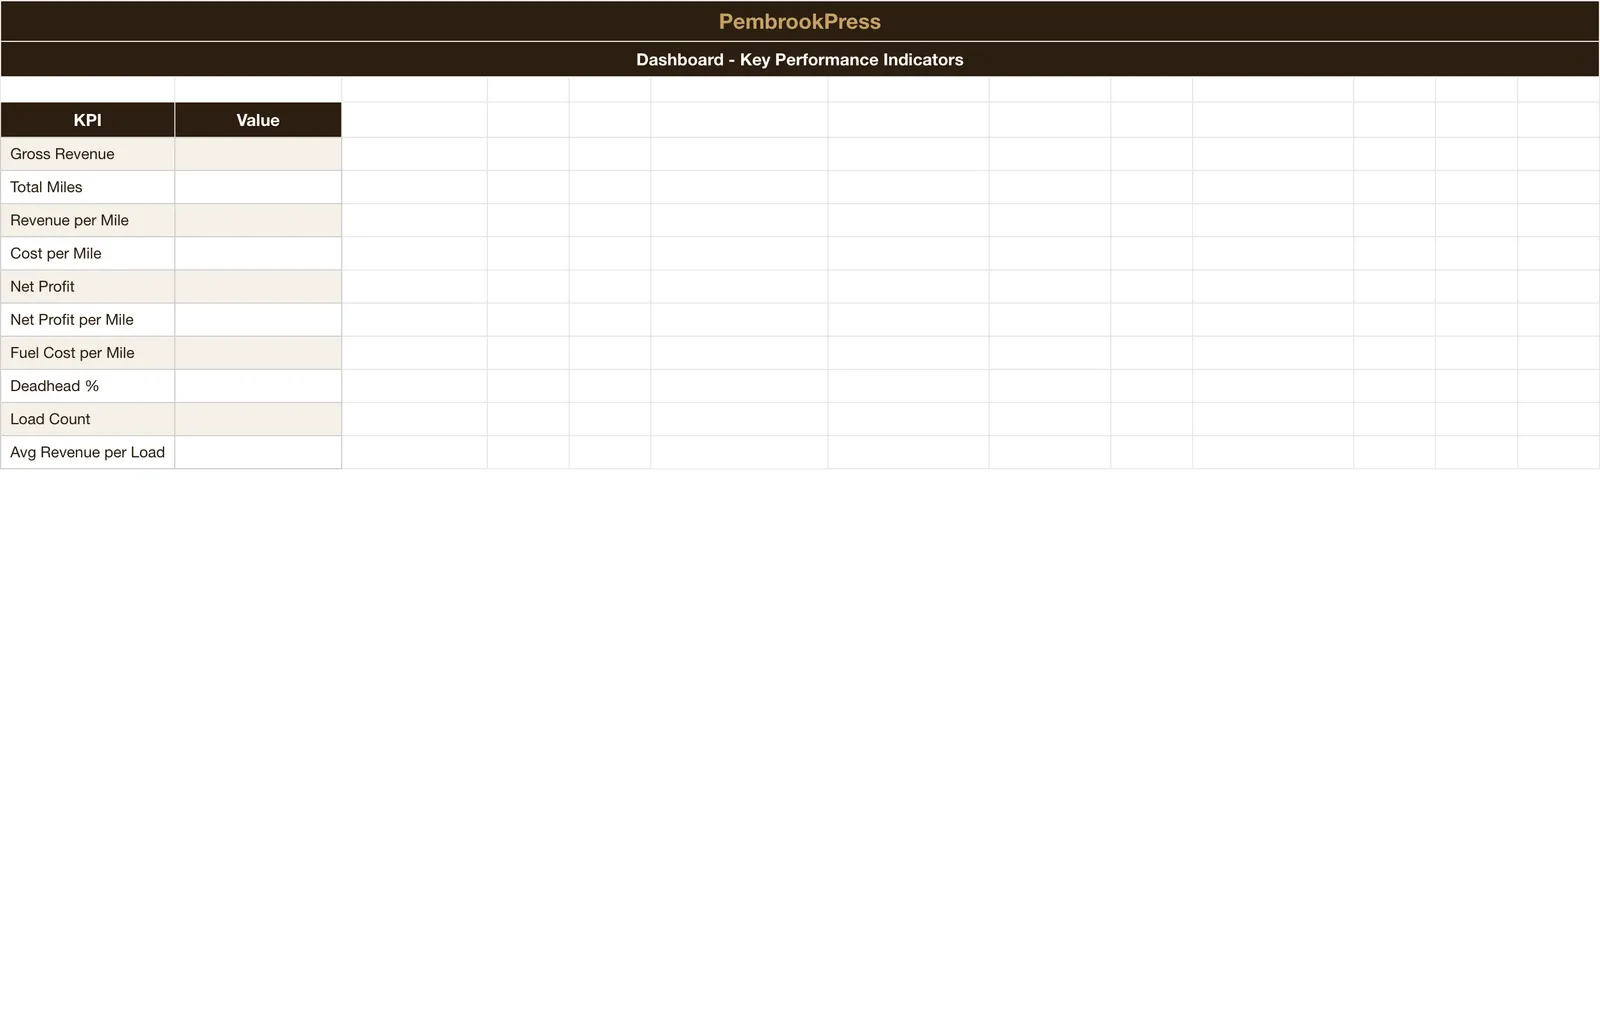The height and width of the screenshot is (1029, 1600).
Task: Select the KPI column header
Action: 88,120
